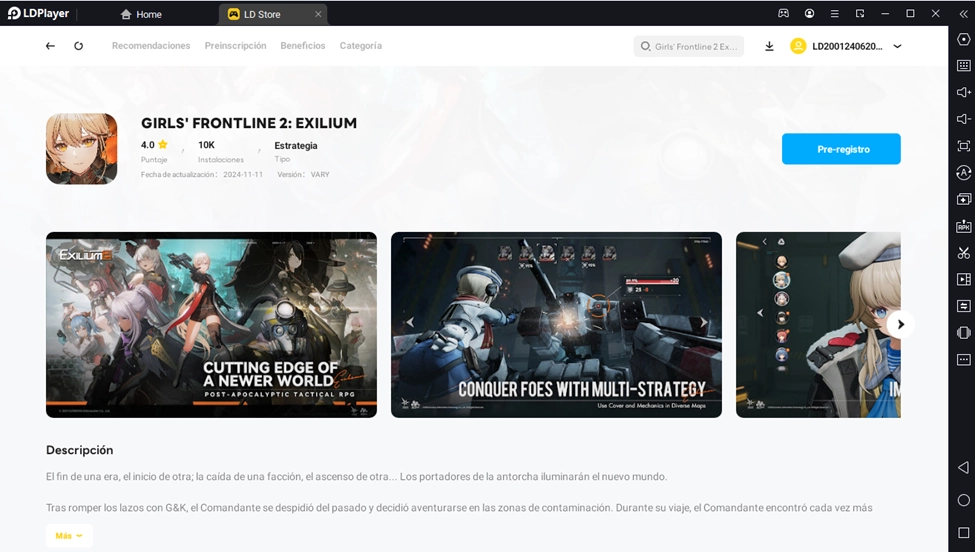Click the 4.0 star rating
Screen dimensions: 975x552
coord(154,145)
